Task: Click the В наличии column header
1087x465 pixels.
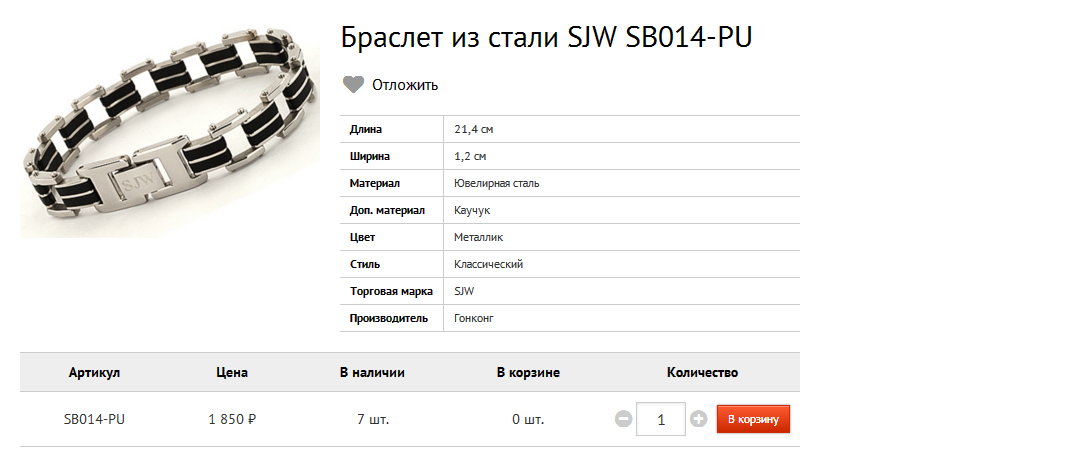Action: (x=372, y=373)
